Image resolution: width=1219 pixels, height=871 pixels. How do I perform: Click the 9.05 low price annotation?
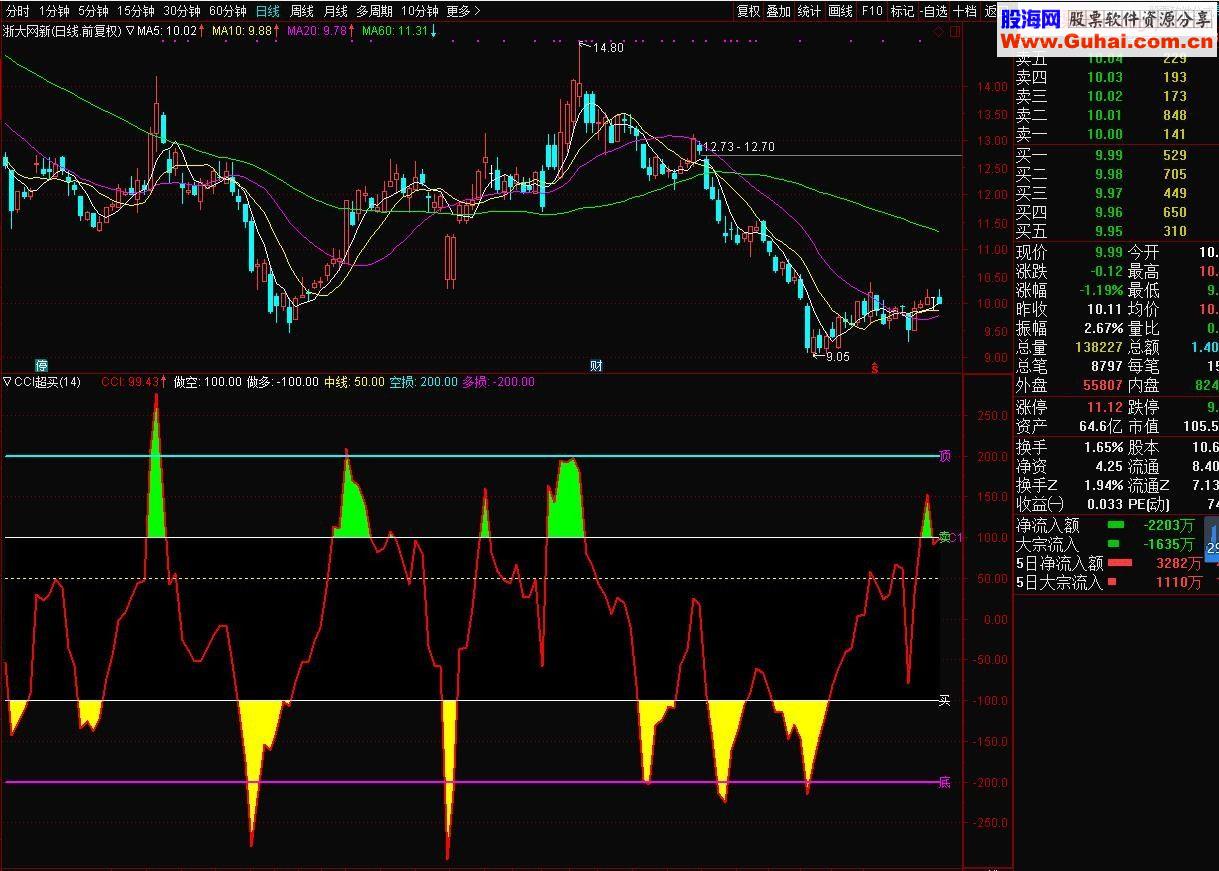click(x=839, y=356)
